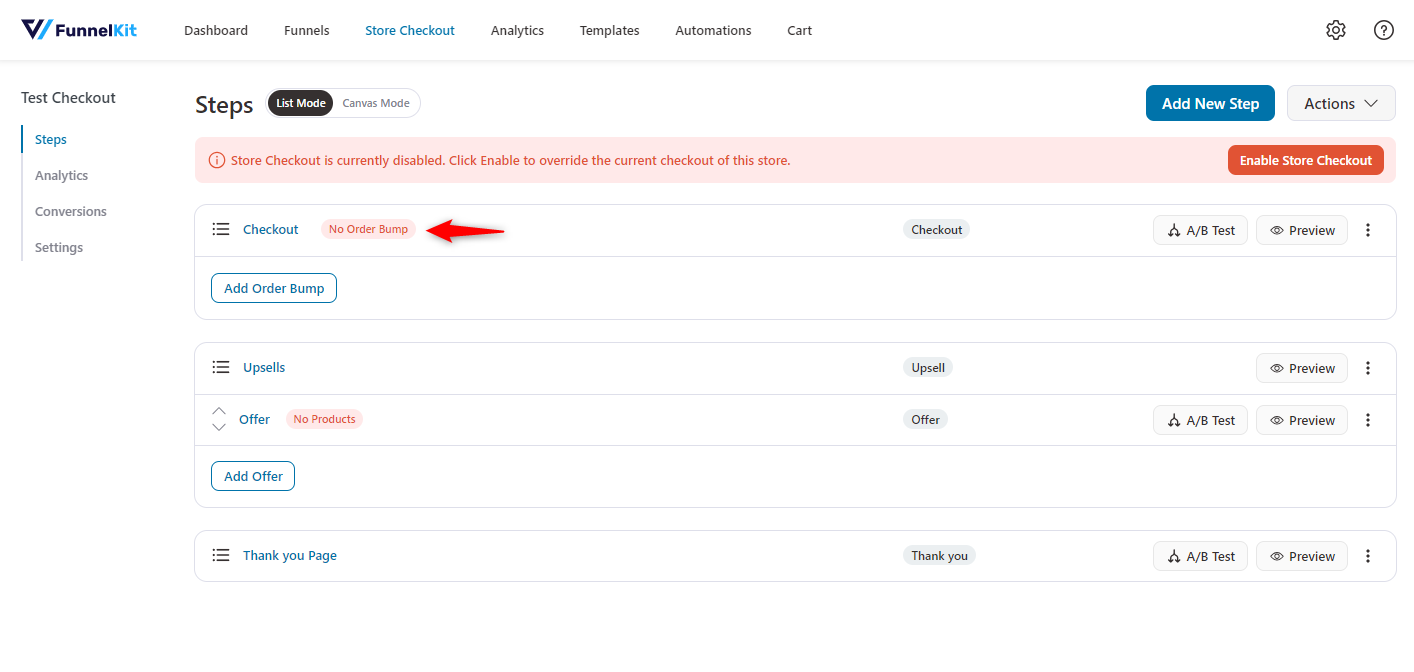
Task: Start an A/B Test for Thank you Page
Action: point(1200,556)
